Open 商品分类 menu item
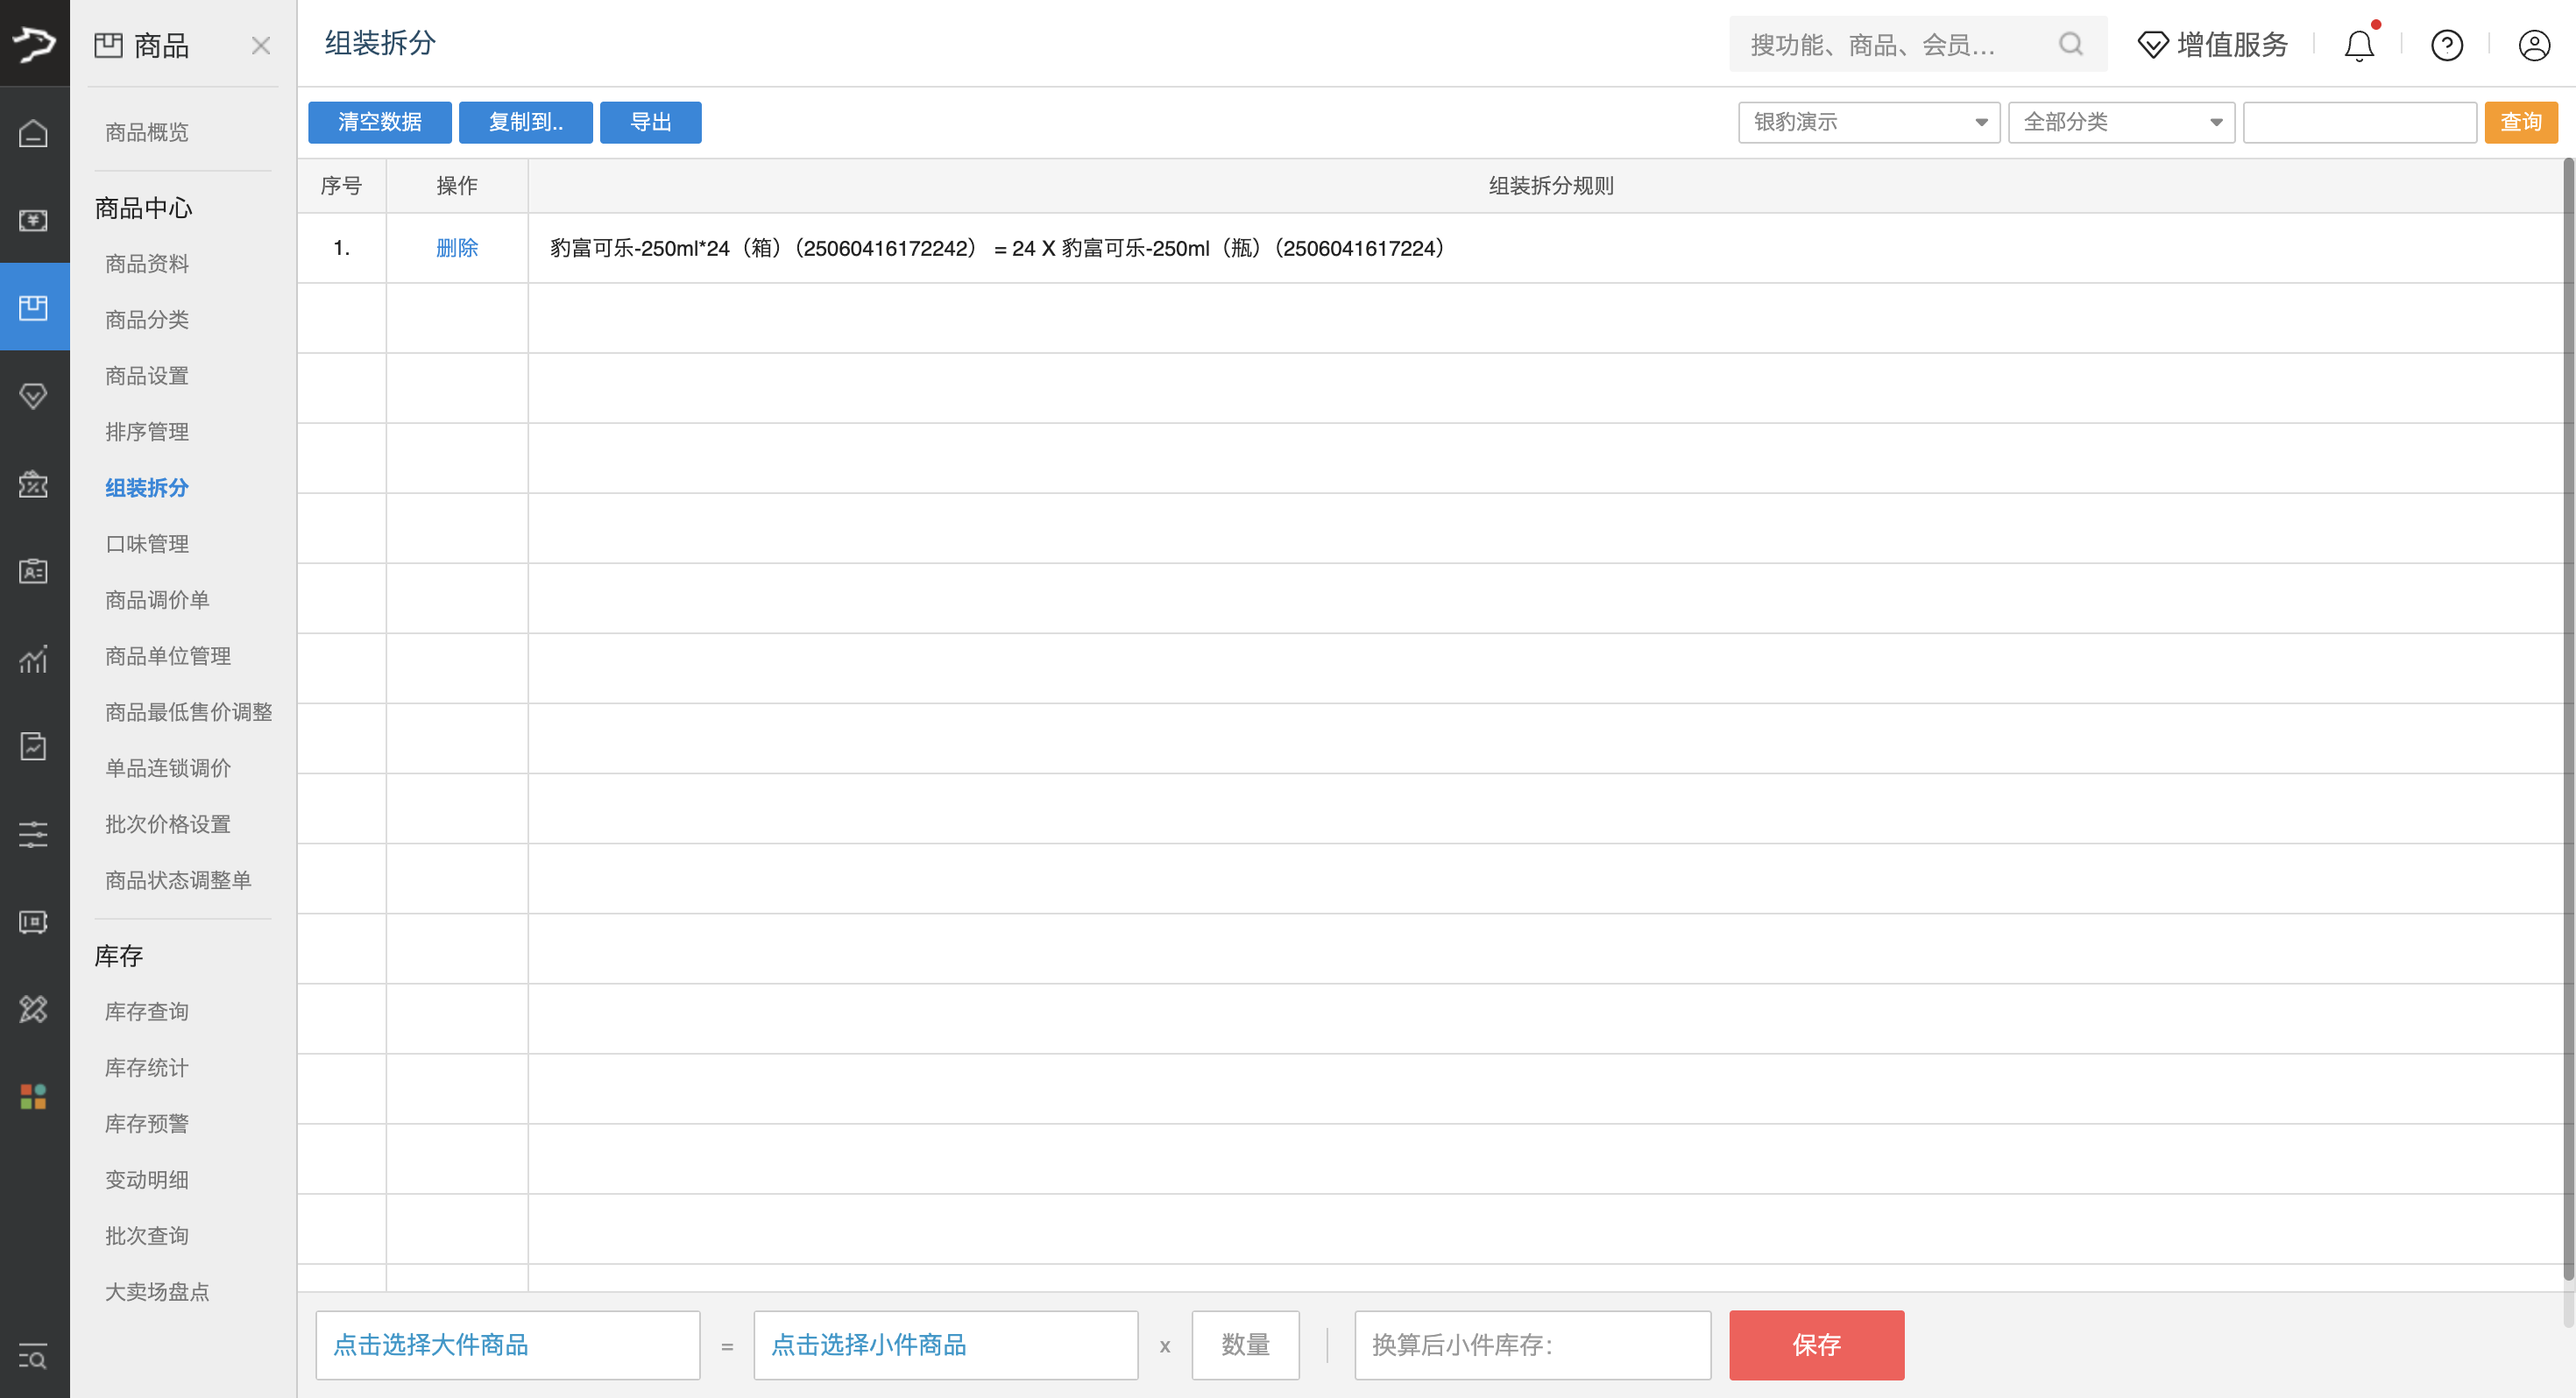This screenshot has width=2576, height=1398. (147, 320)
